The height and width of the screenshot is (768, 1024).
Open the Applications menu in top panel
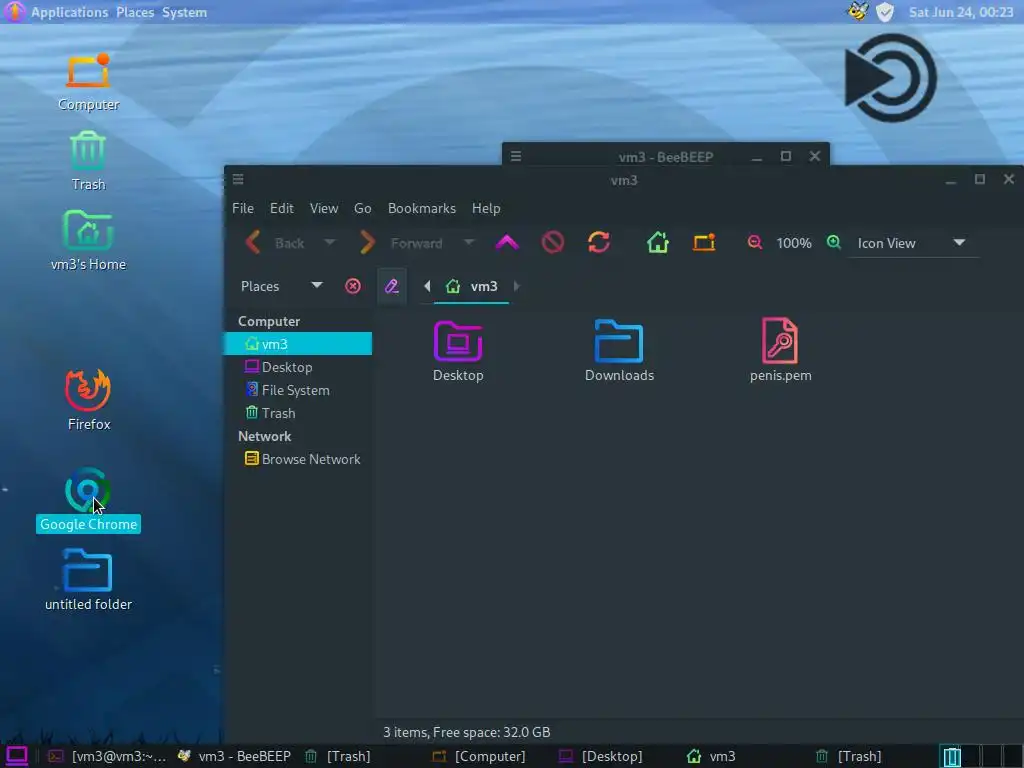(x=69, y=12)
